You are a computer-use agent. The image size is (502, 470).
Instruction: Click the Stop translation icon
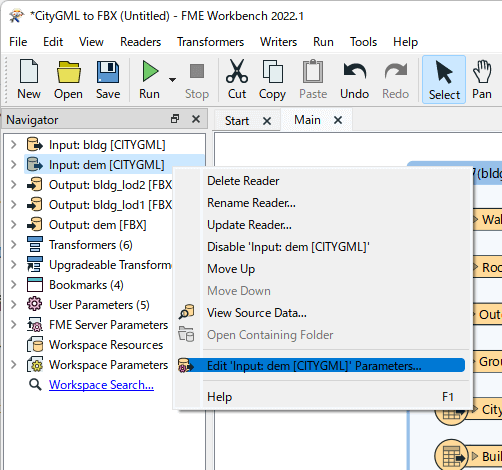[197, 71]
